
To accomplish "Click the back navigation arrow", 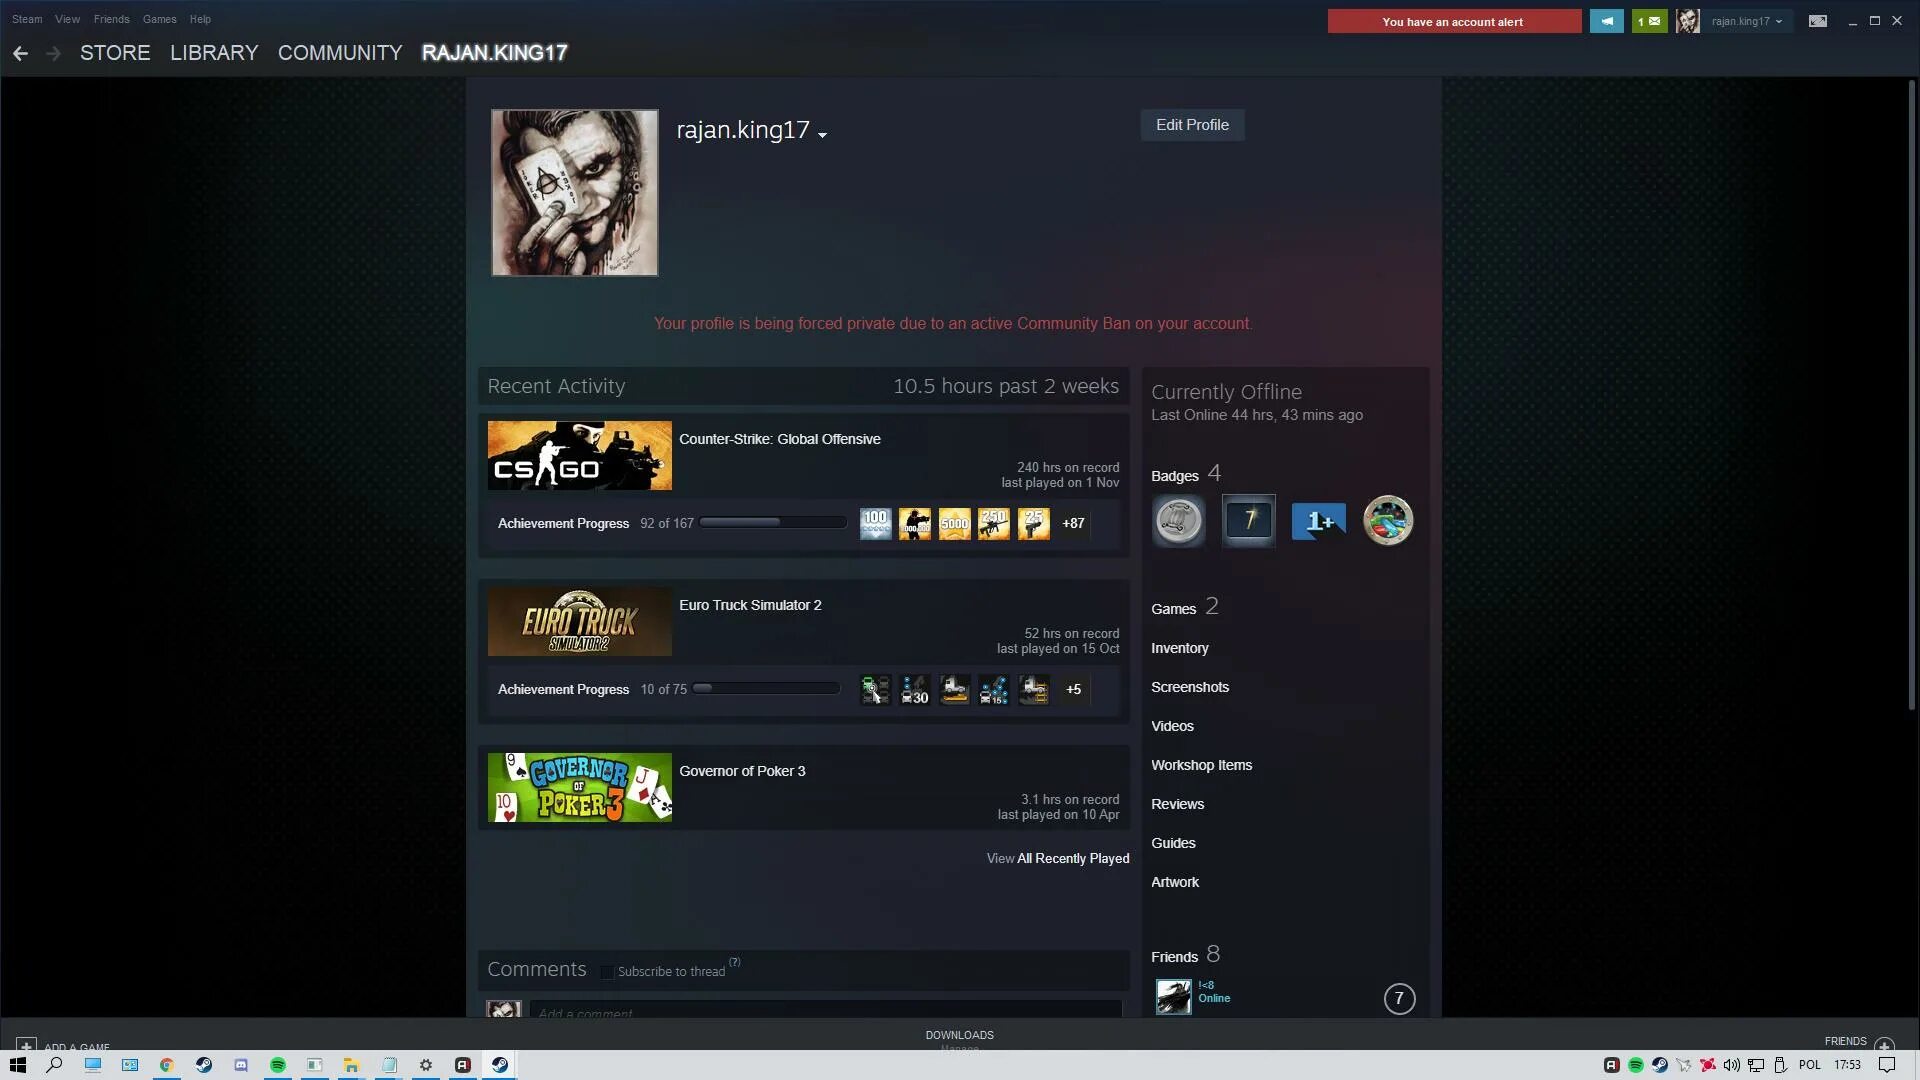I will [20, 53].
